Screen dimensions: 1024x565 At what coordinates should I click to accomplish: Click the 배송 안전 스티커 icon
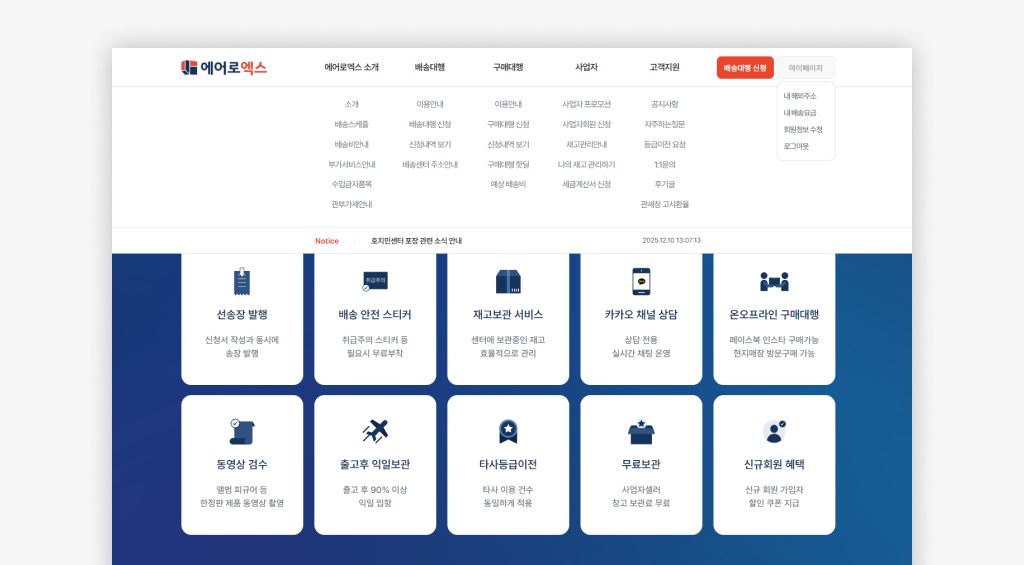click(375, 282)
